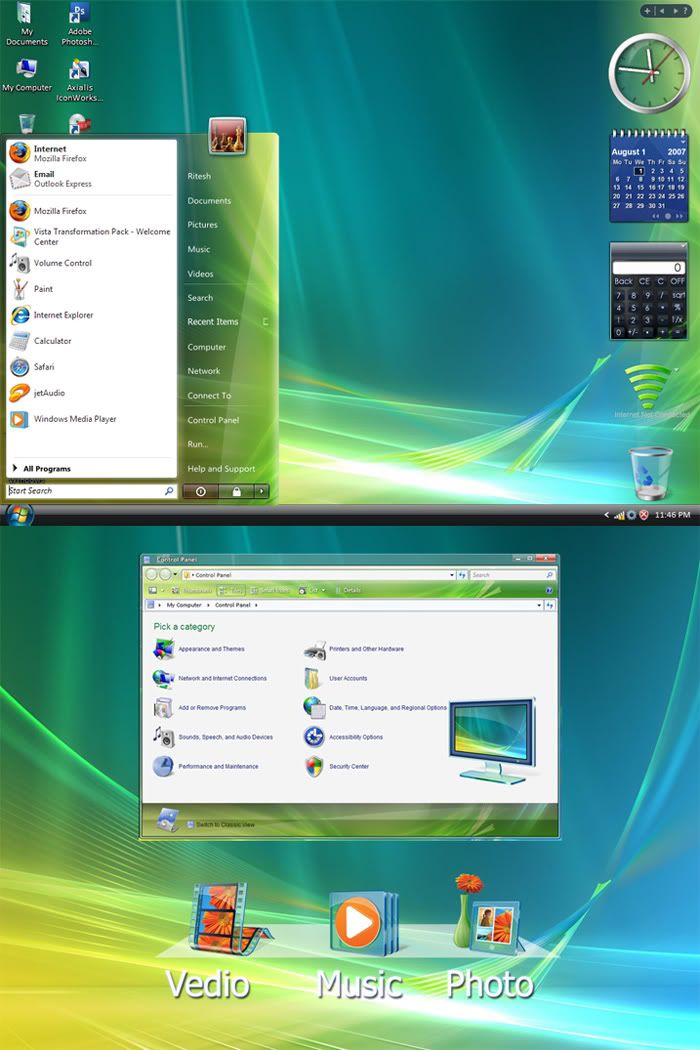Screen dimensions: 700x1050
Task: Open Sounds, Speech, and Audio Devices
Action: point(213,737)
